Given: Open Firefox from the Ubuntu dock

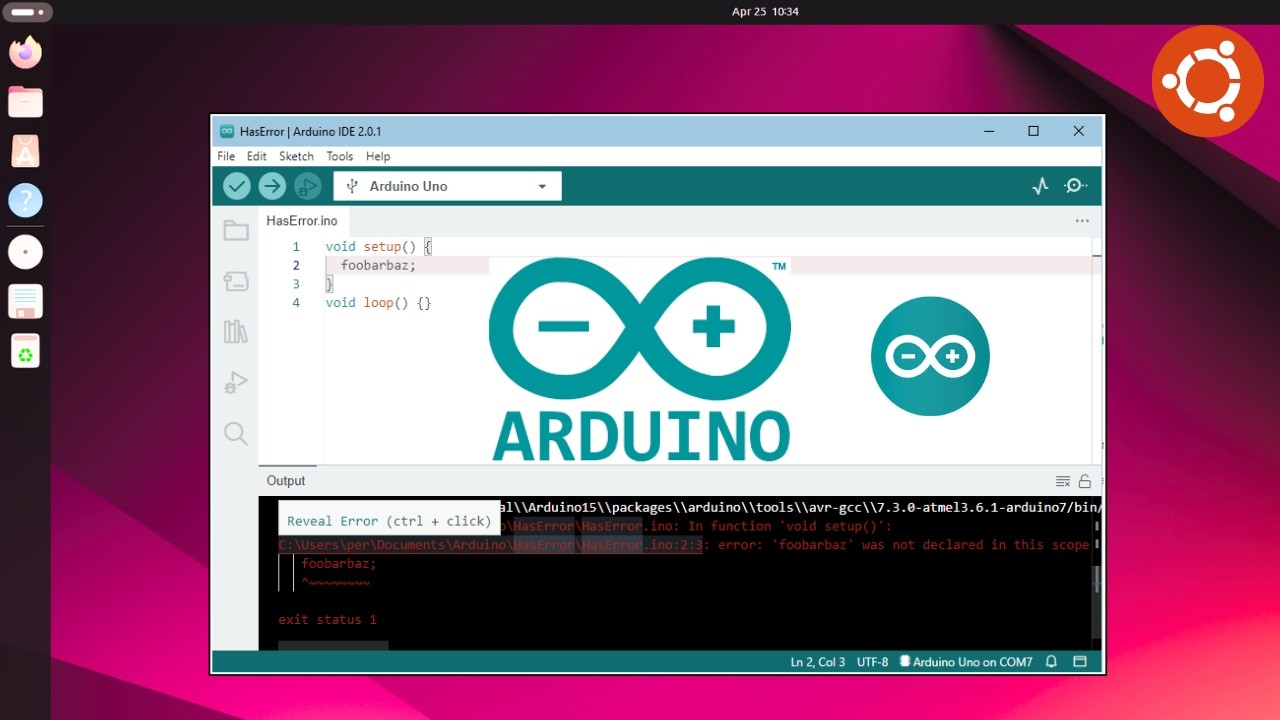Looking at the screenshot, I should [25, 51].
